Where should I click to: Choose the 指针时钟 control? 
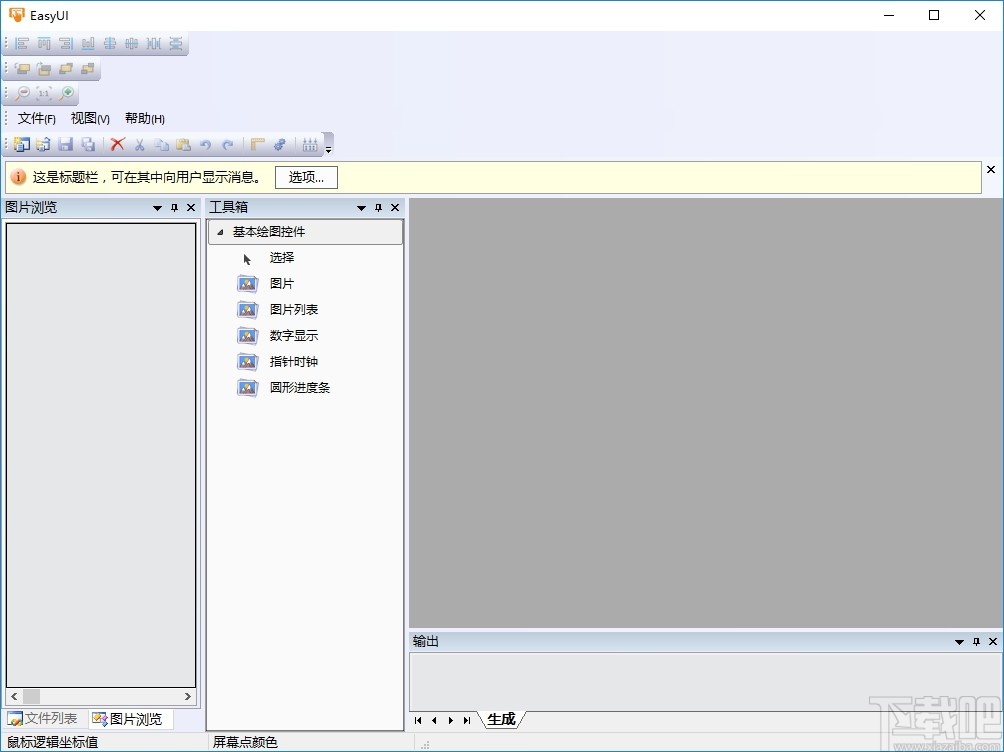[293, 361]
